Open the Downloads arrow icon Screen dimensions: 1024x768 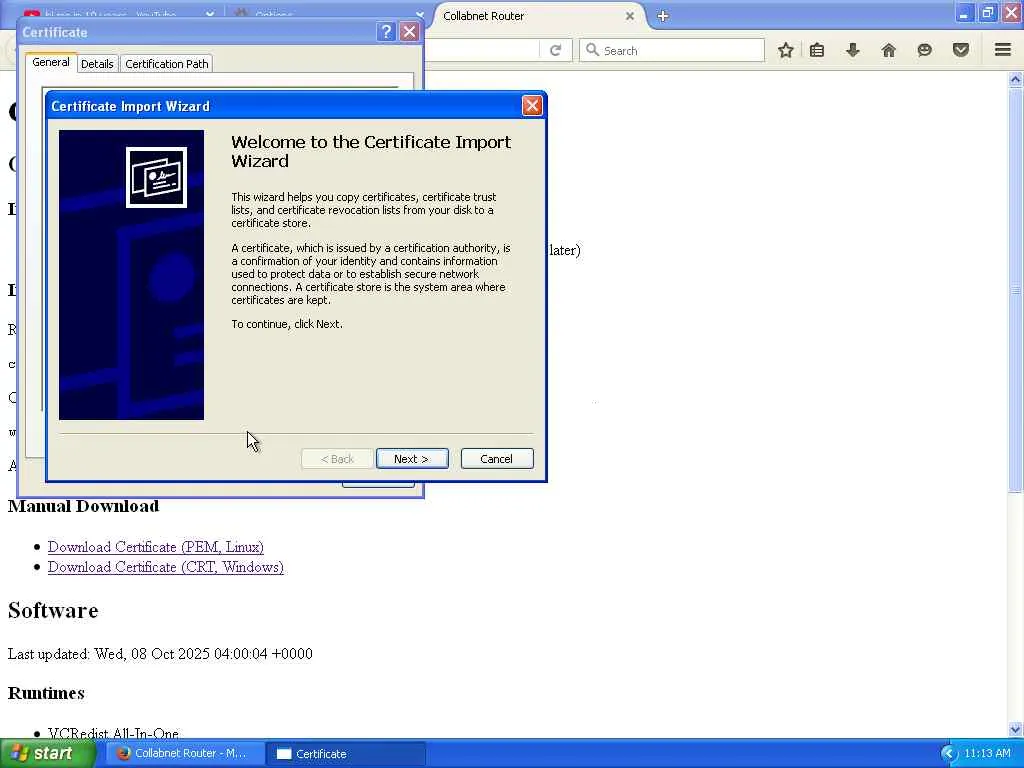tap(852, 50)
